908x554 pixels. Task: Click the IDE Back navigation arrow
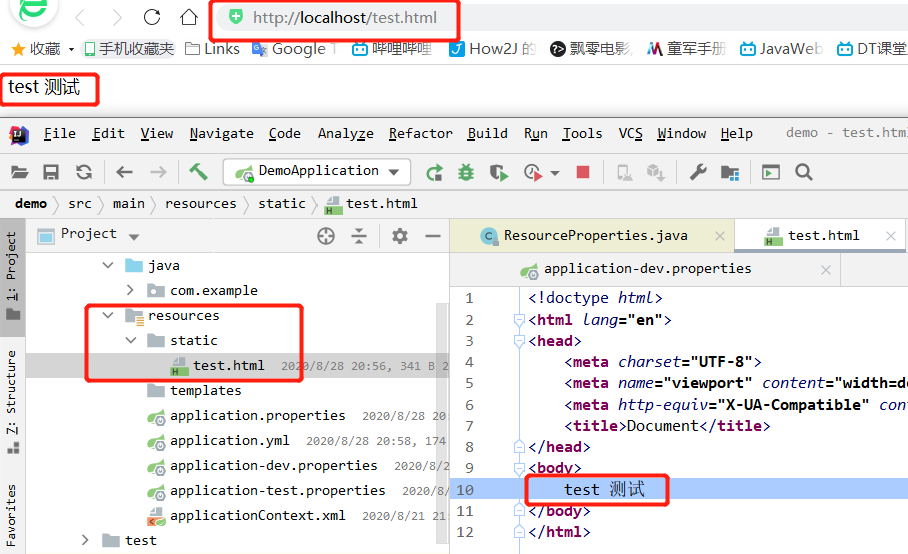124,172
